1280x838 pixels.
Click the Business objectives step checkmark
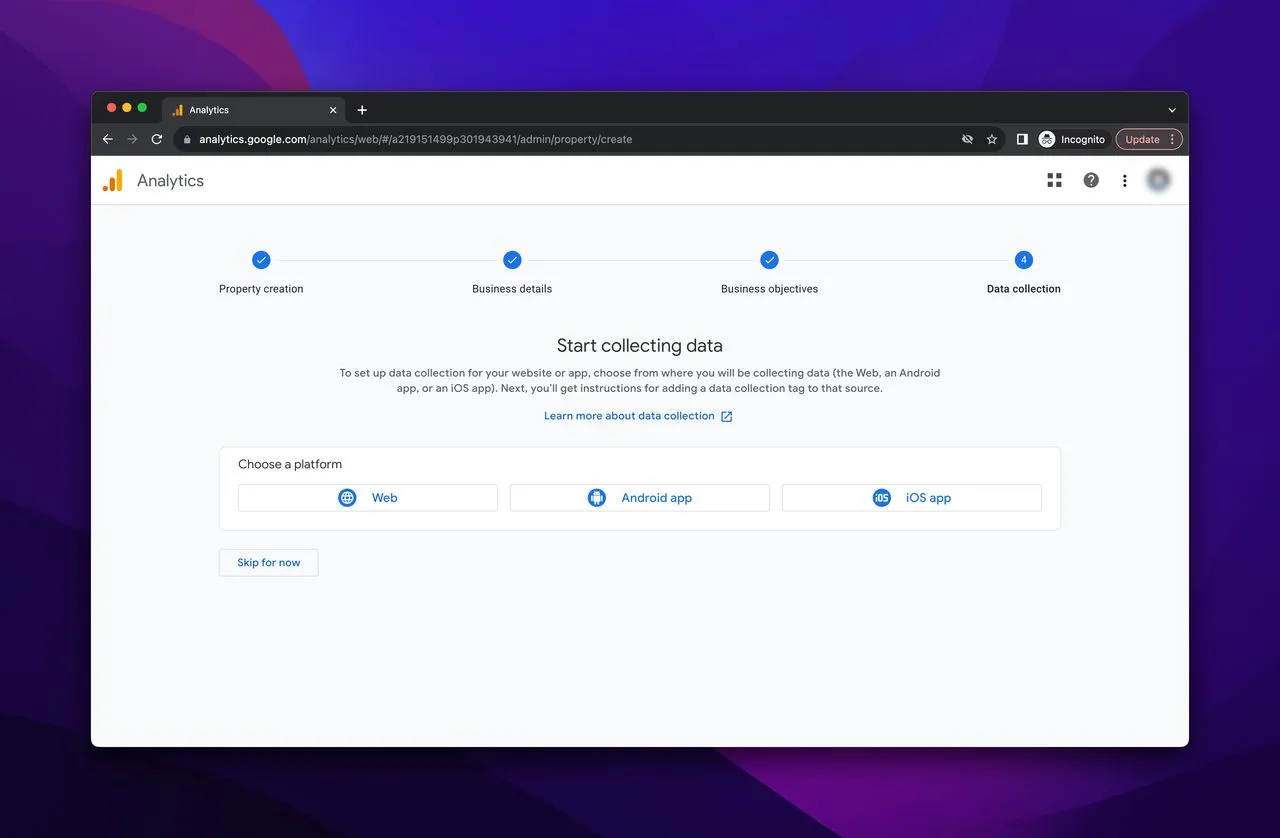click(769, 260)
